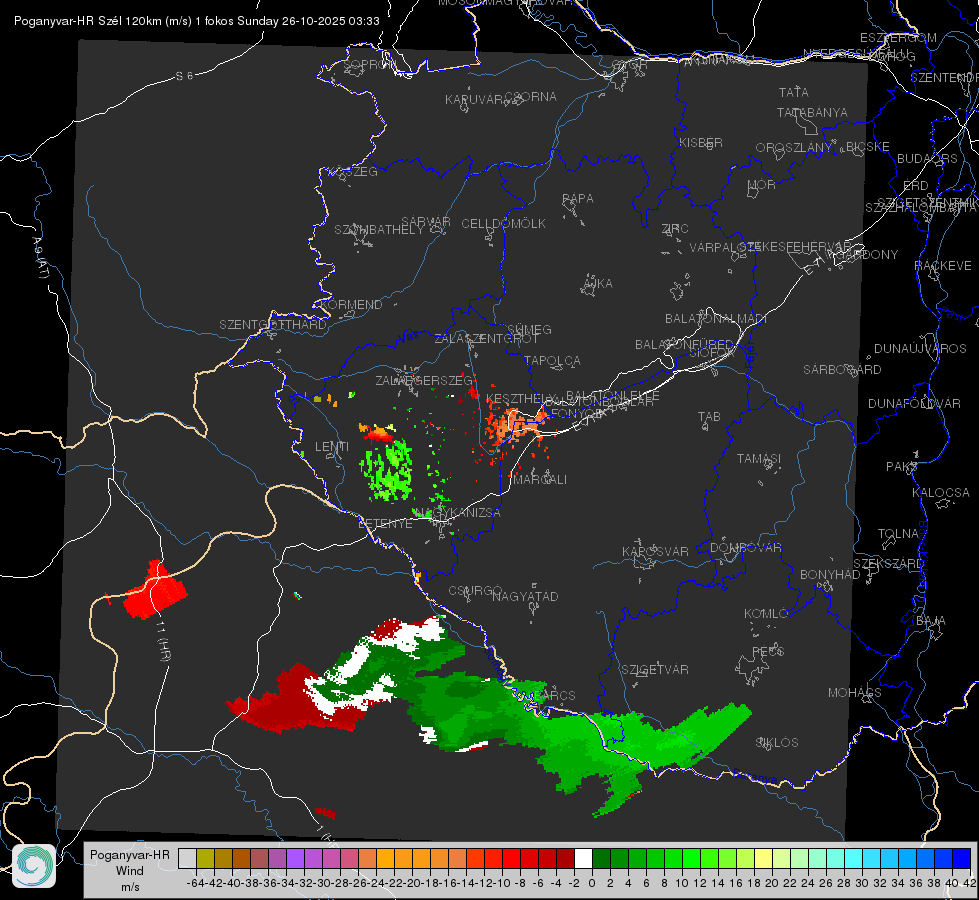Click the SZOMBATHELY city label
Viewport: 979px width, 900px height.
[x=379, y=230]
